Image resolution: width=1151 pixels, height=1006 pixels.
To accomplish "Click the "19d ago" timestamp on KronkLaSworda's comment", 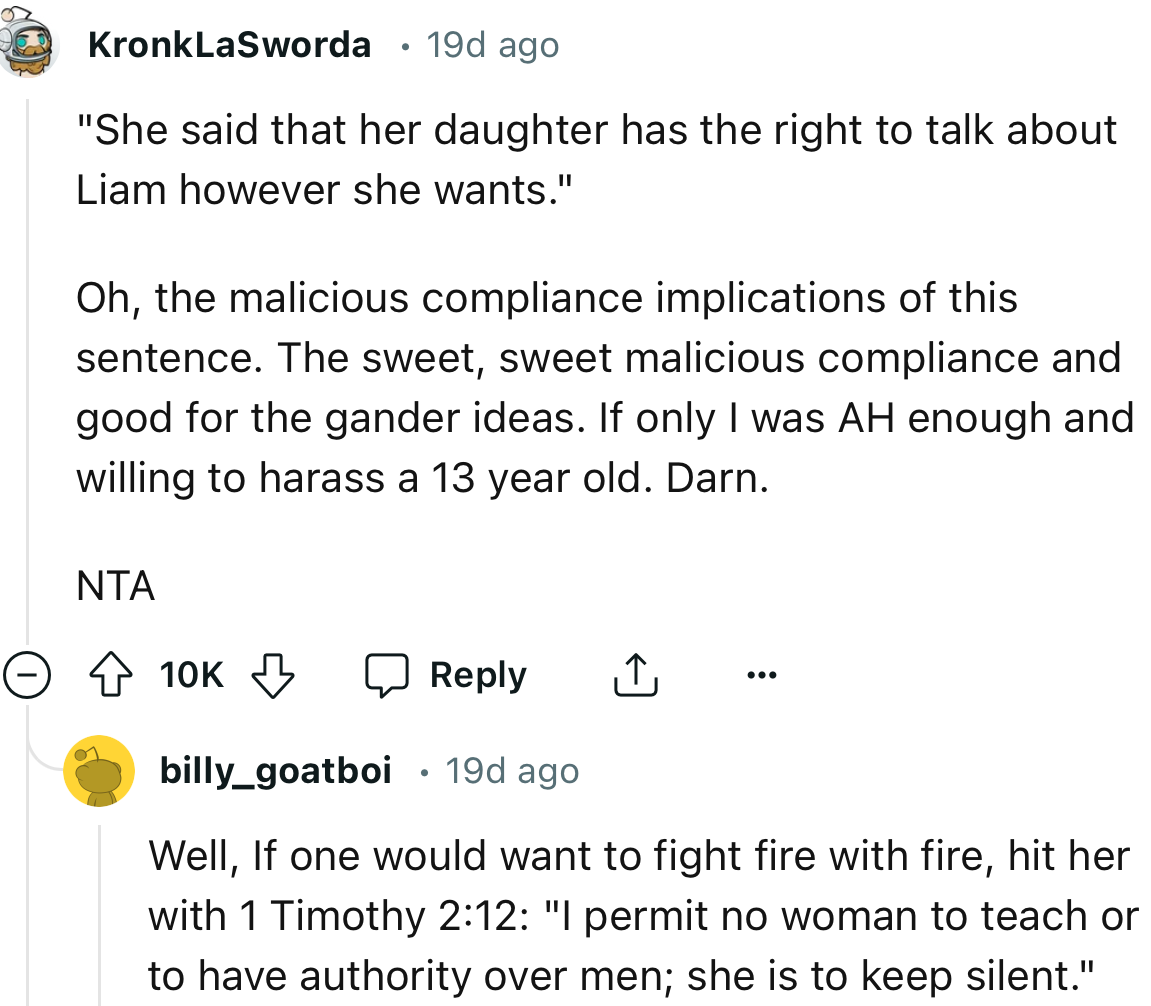I will 492,45.
